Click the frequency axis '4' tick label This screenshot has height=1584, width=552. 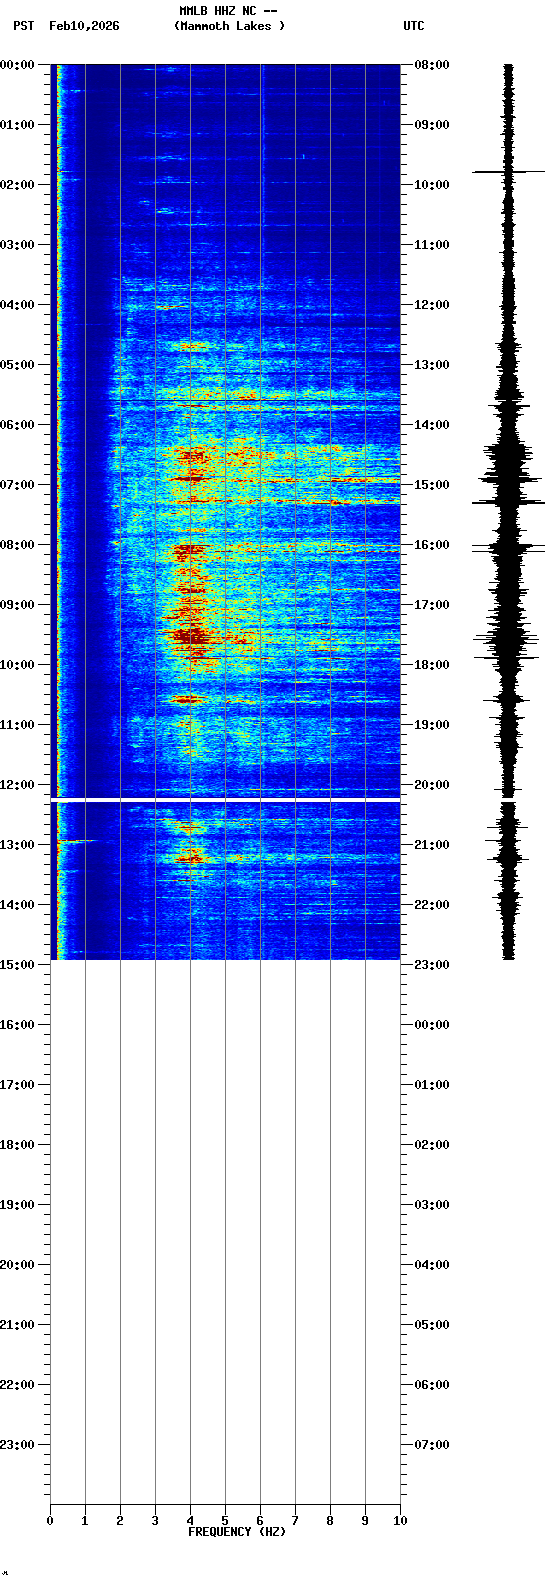[190, 1521]
